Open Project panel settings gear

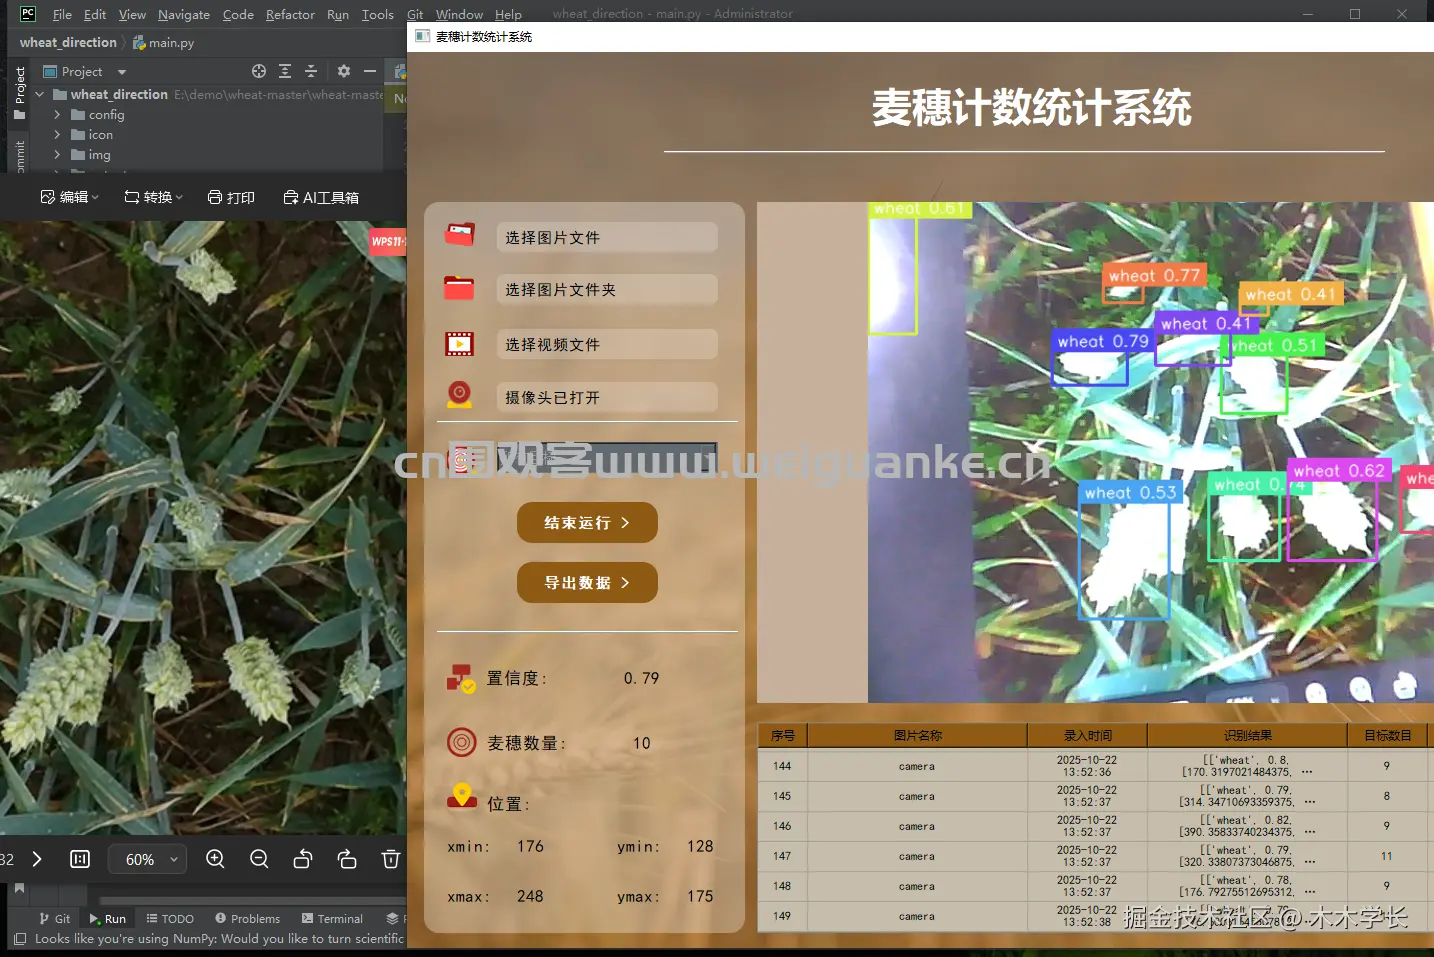(x=344, y=71)
